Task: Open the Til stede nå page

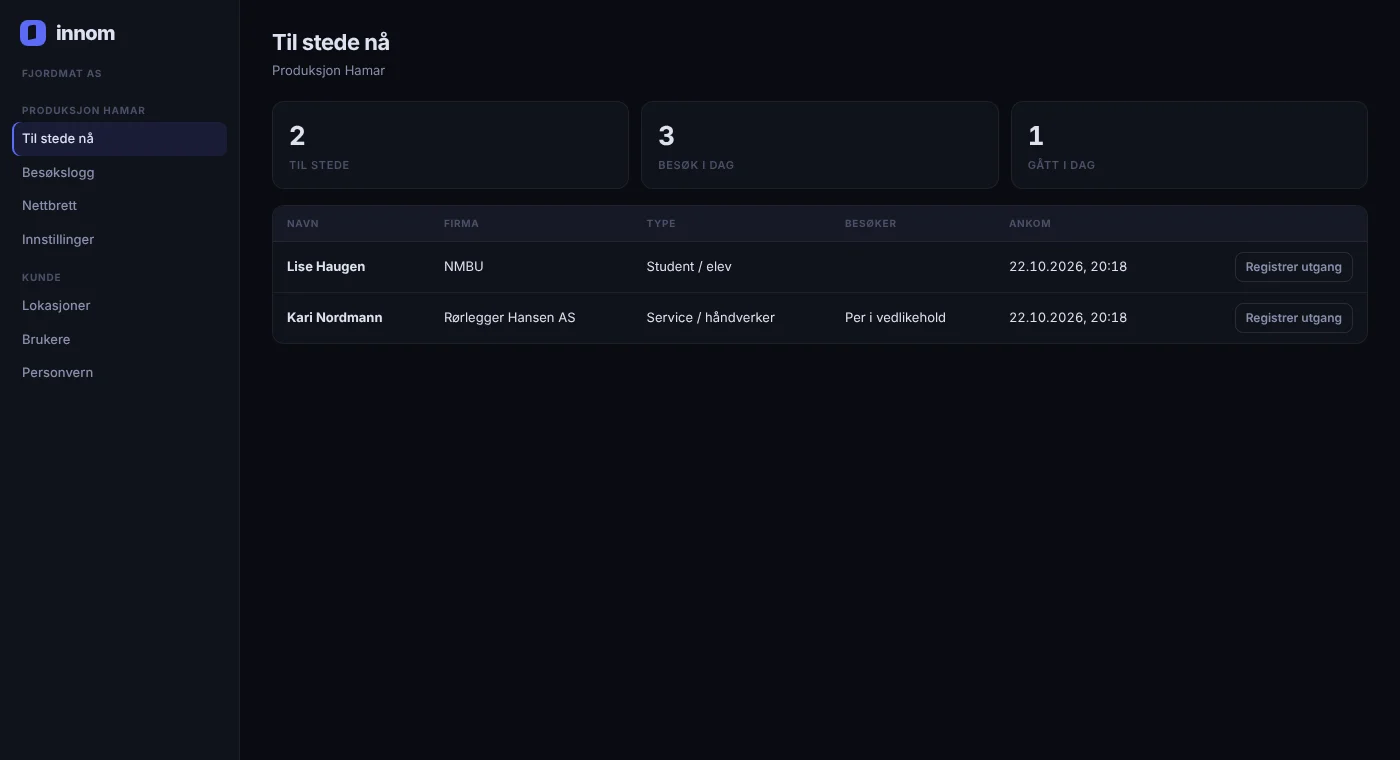Action: pos(119,139)
